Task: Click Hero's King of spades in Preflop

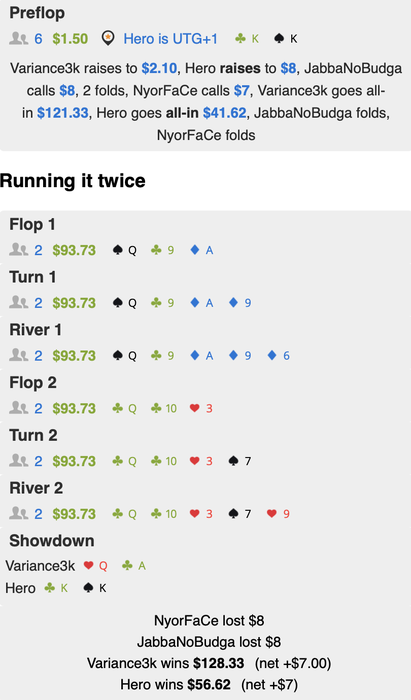Action: click(286, 39)
